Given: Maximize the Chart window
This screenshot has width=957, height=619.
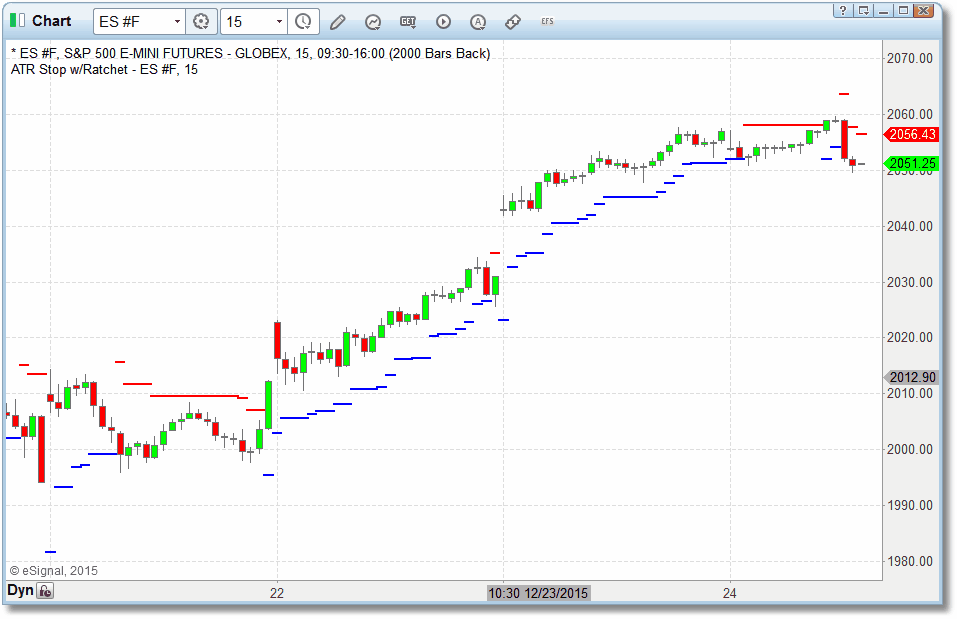Looking at the screenshot, I should [x=903, y=10].
